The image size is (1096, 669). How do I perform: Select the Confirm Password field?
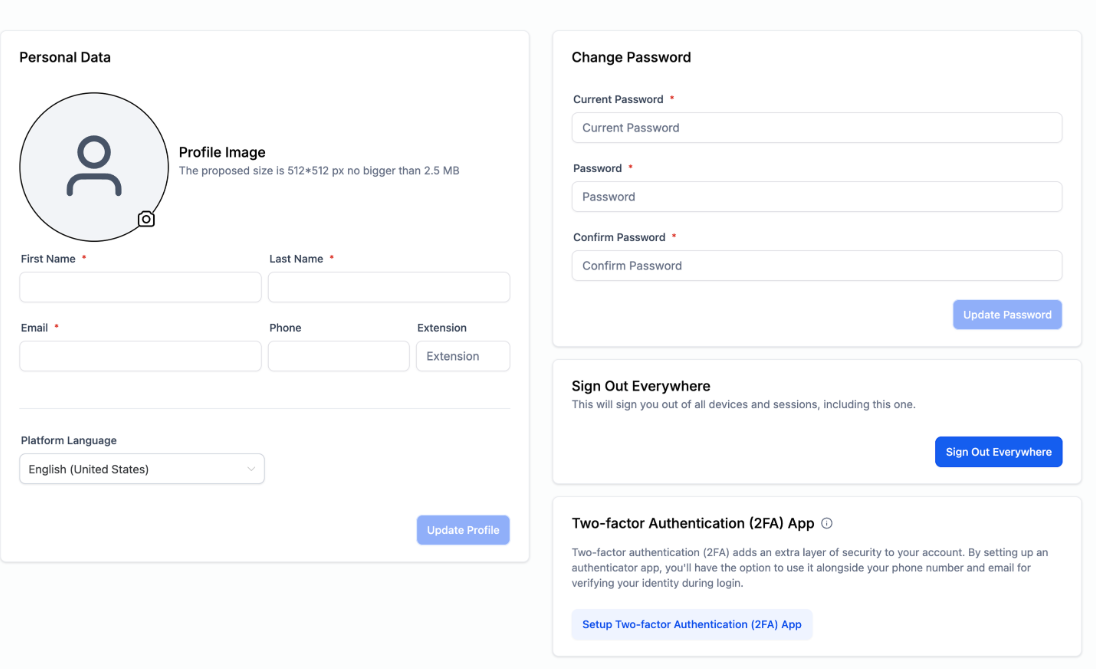coord(817,266)
